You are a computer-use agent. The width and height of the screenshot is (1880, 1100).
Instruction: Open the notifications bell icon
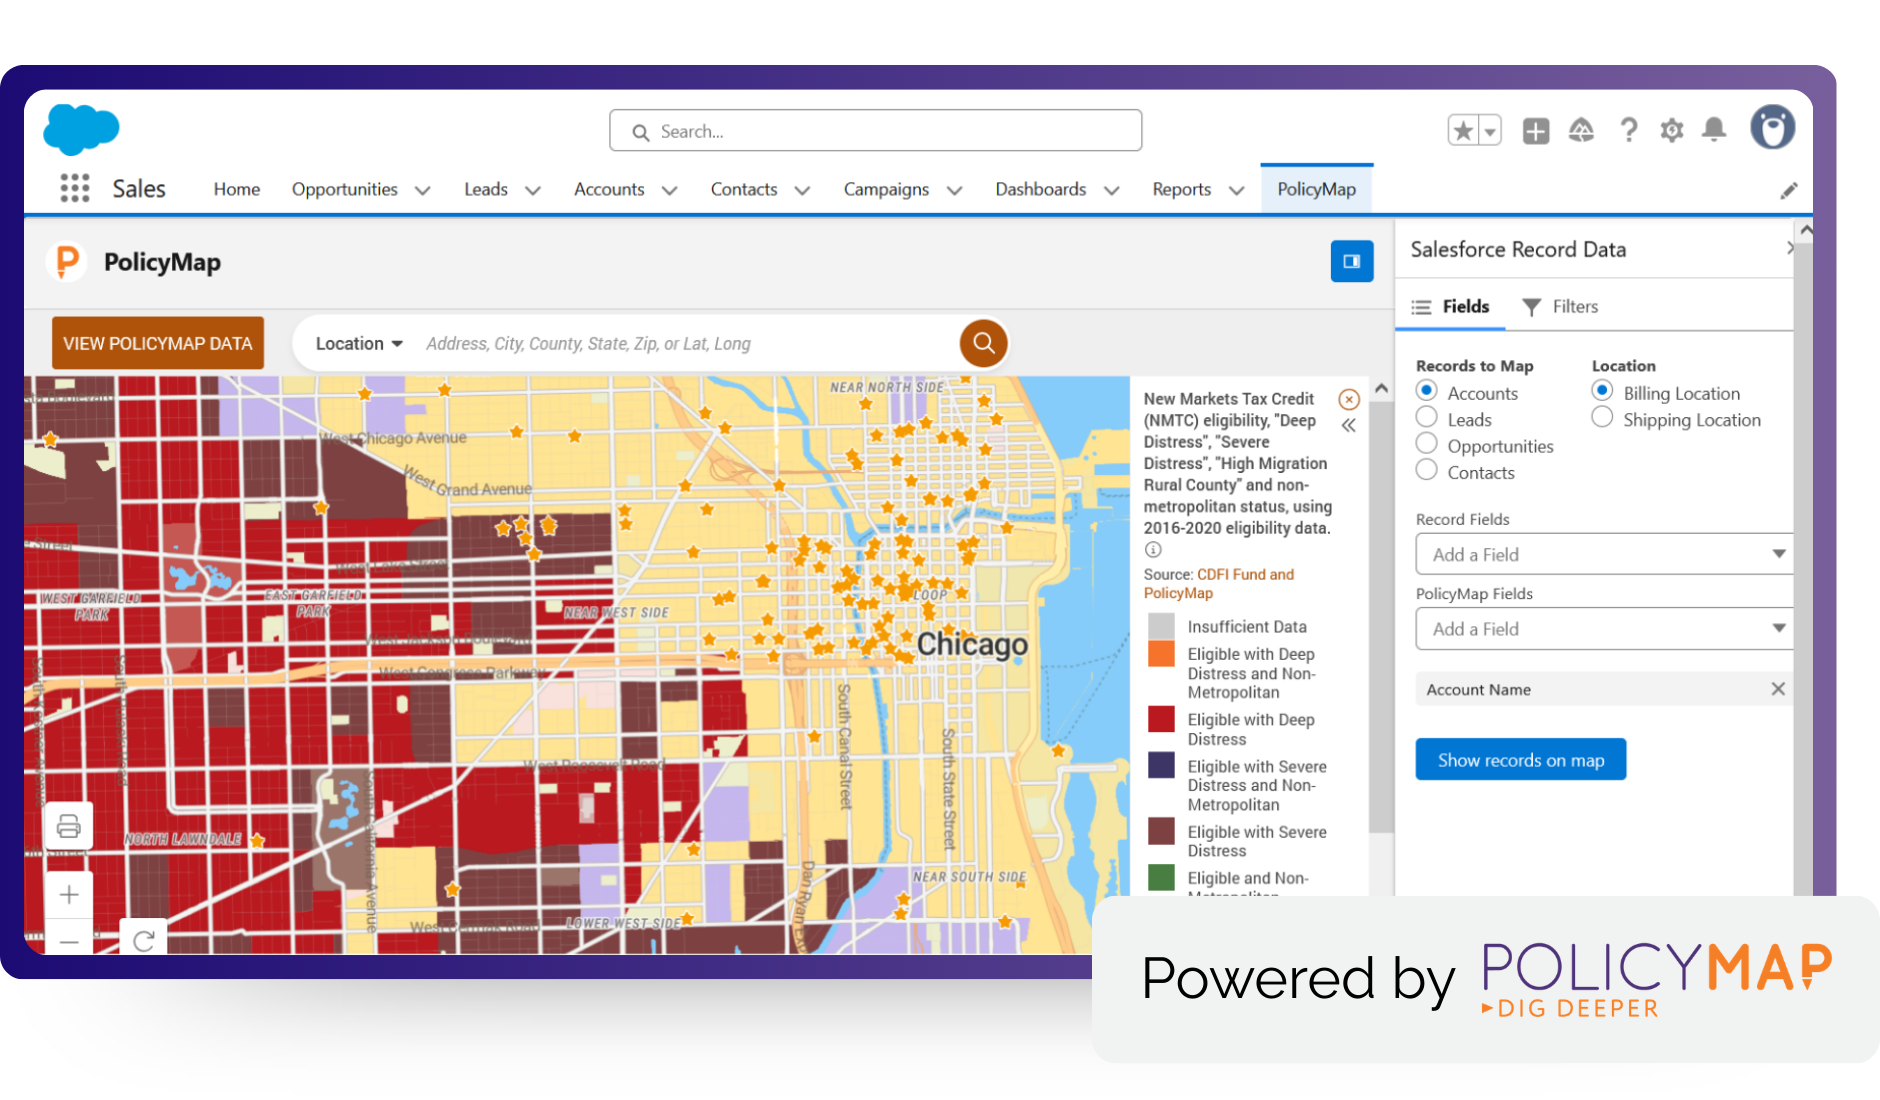click(1714, 130)
